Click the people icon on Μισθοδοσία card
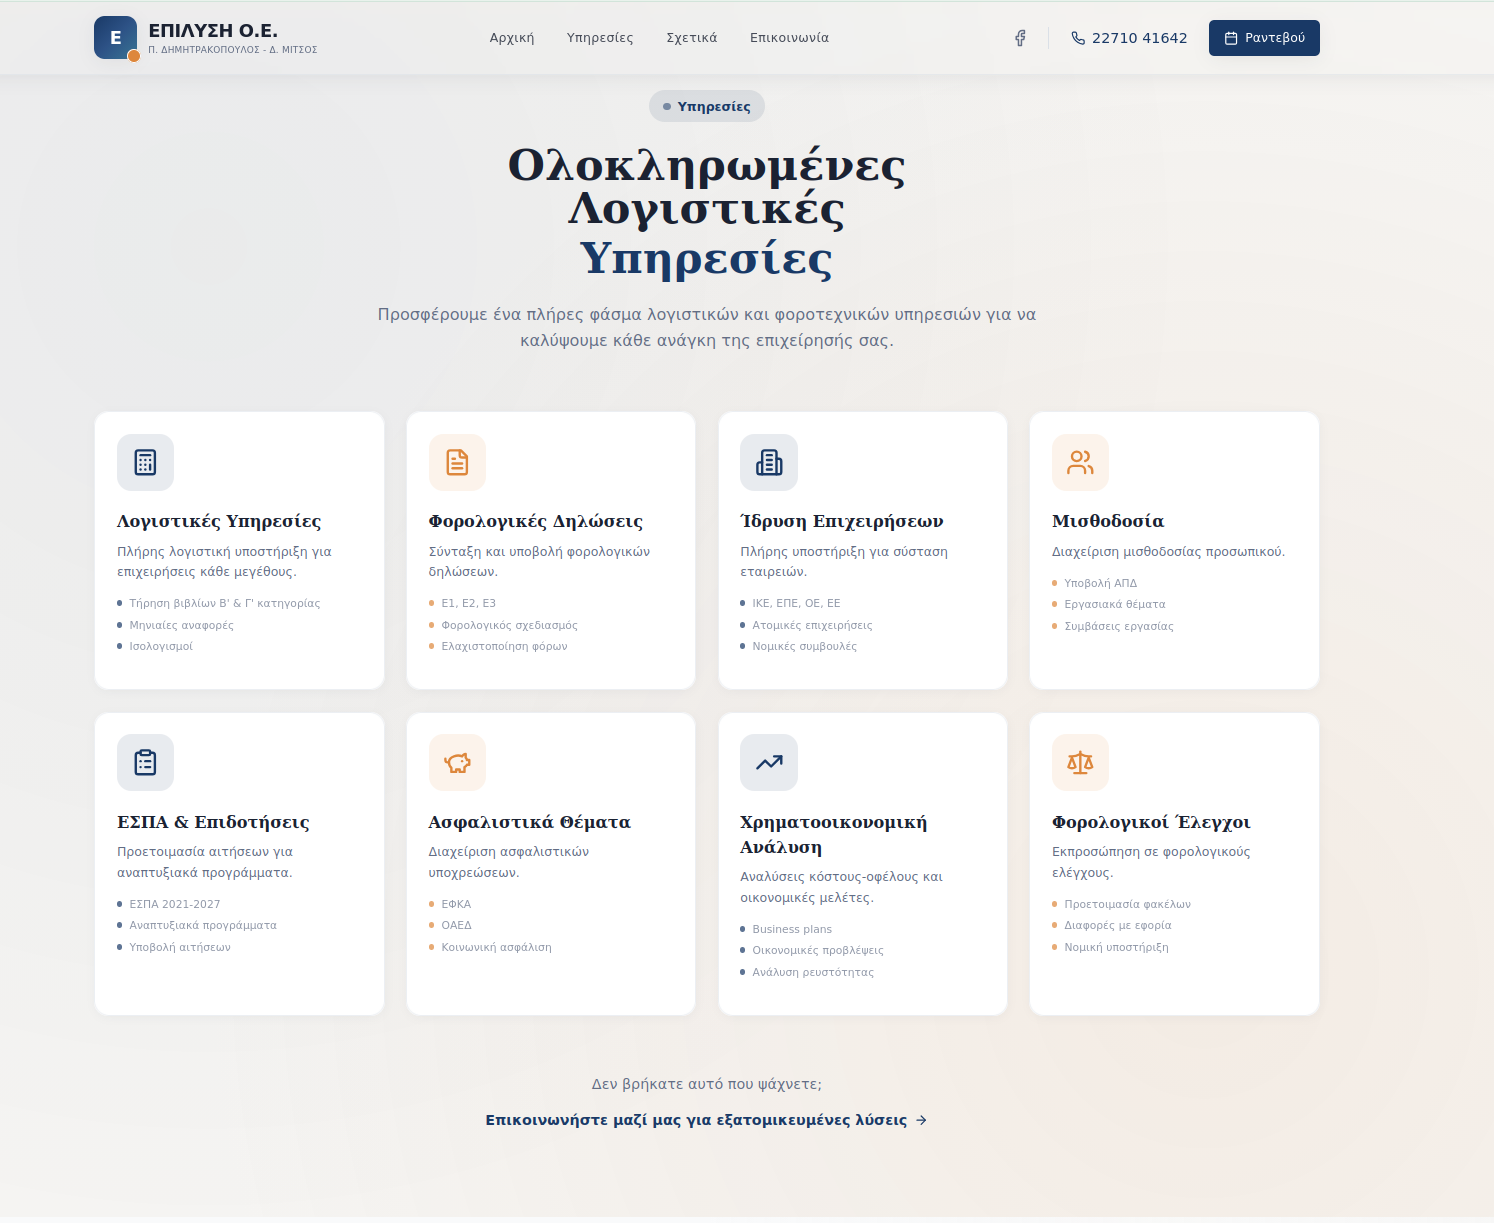The width and height of the screenshot is (1494, 1223). [1080, 462]
